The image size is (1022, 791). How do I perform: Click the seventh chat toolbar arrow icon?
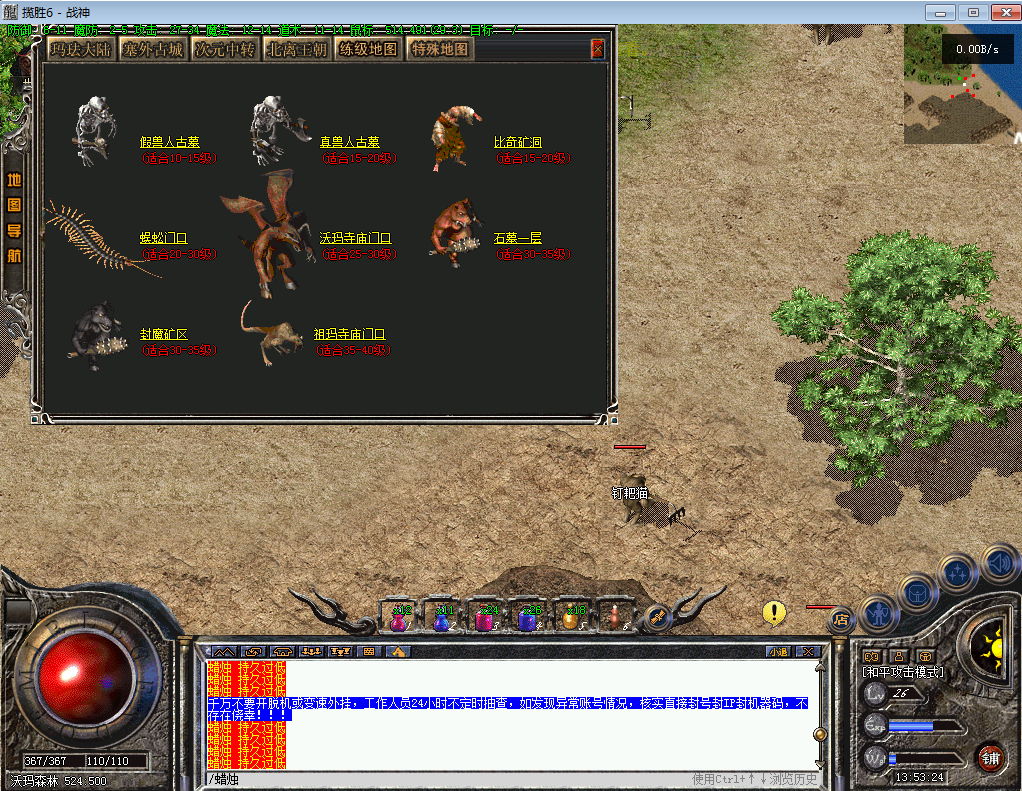point(398,652)
